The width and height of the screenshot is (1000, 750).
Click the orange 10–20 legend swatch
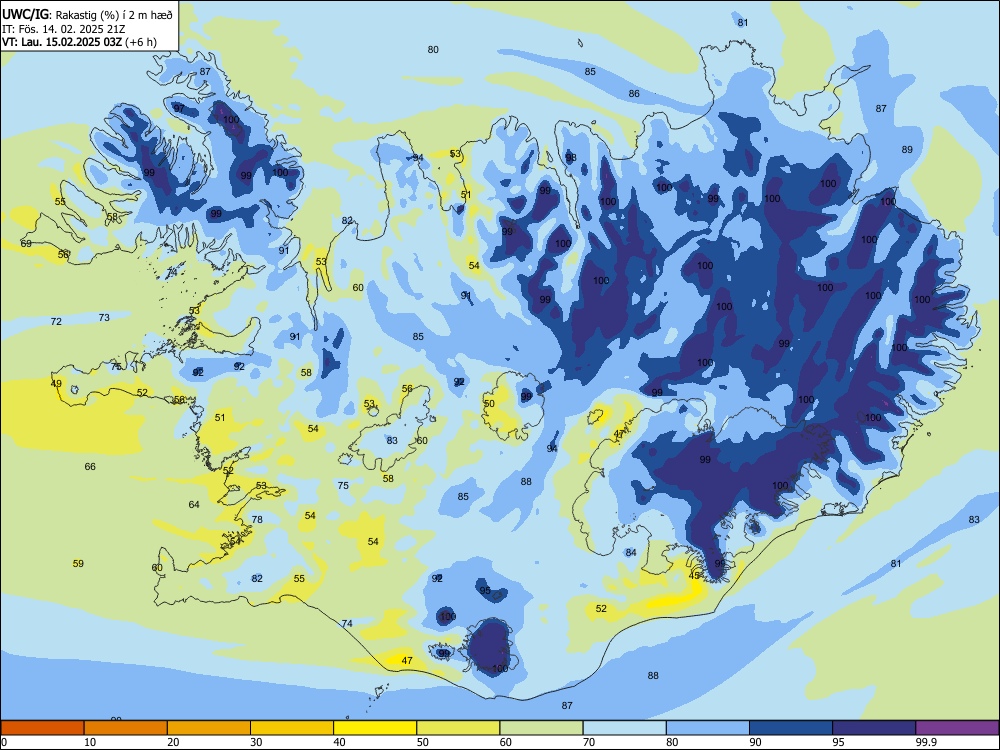(126, 728)
